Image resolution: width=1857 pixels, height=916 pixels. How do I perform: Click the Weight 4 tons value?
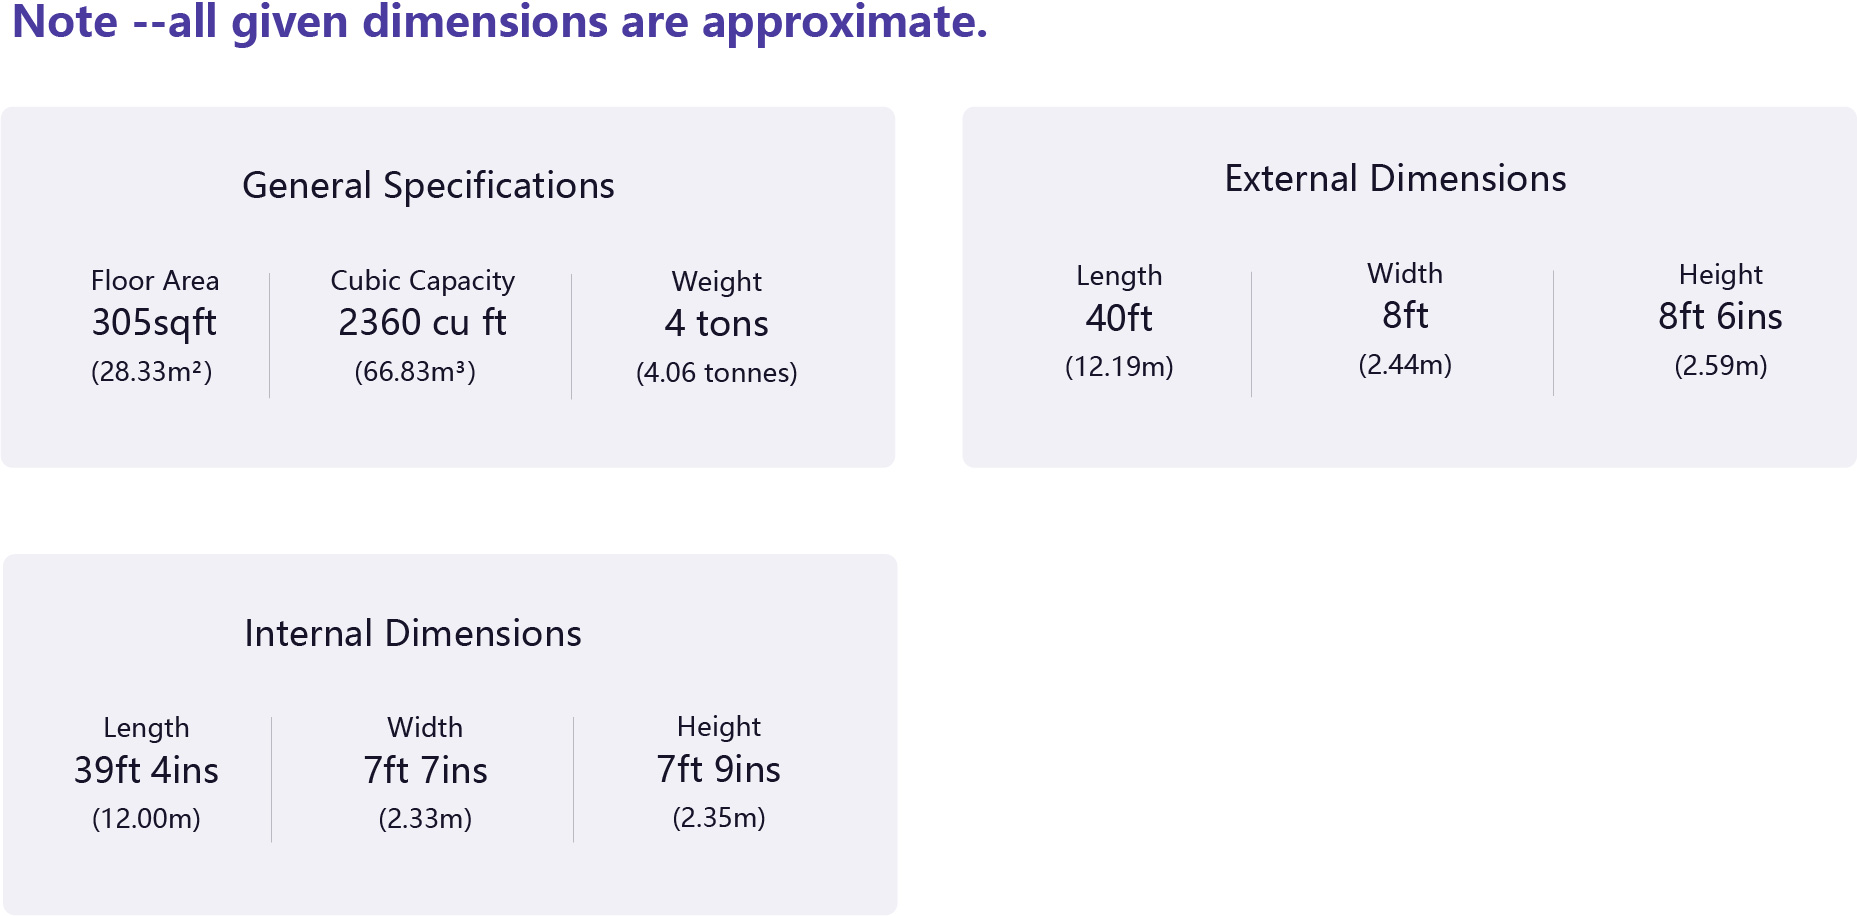[716, 324]
